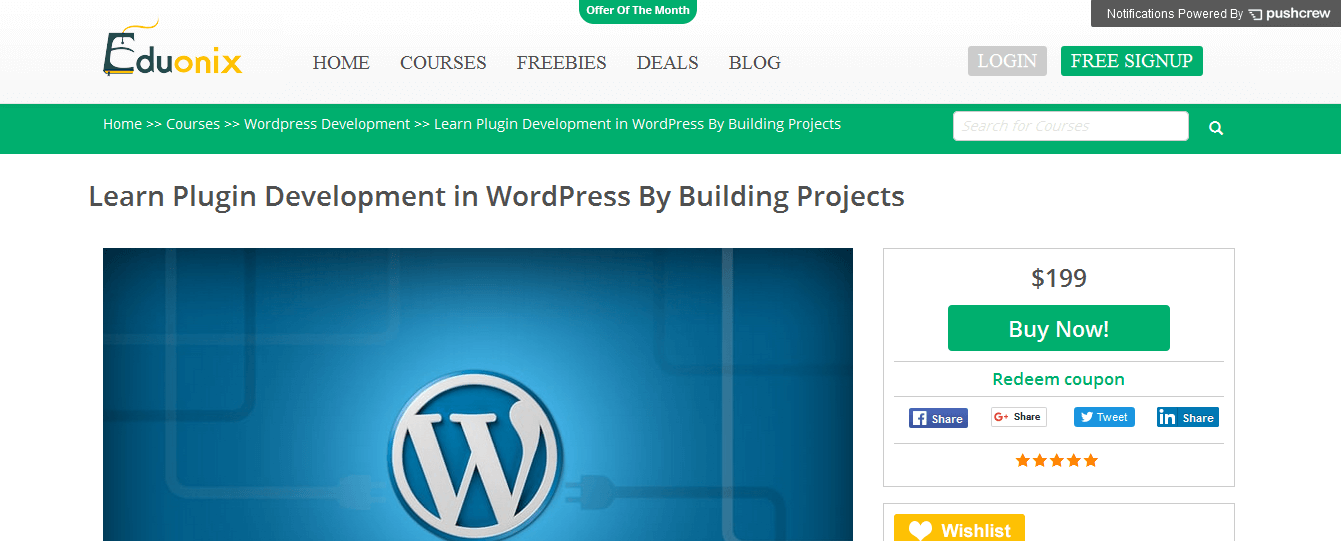
Task: Click the plugin course breadcrumb link
Action: tap(637, 124)
